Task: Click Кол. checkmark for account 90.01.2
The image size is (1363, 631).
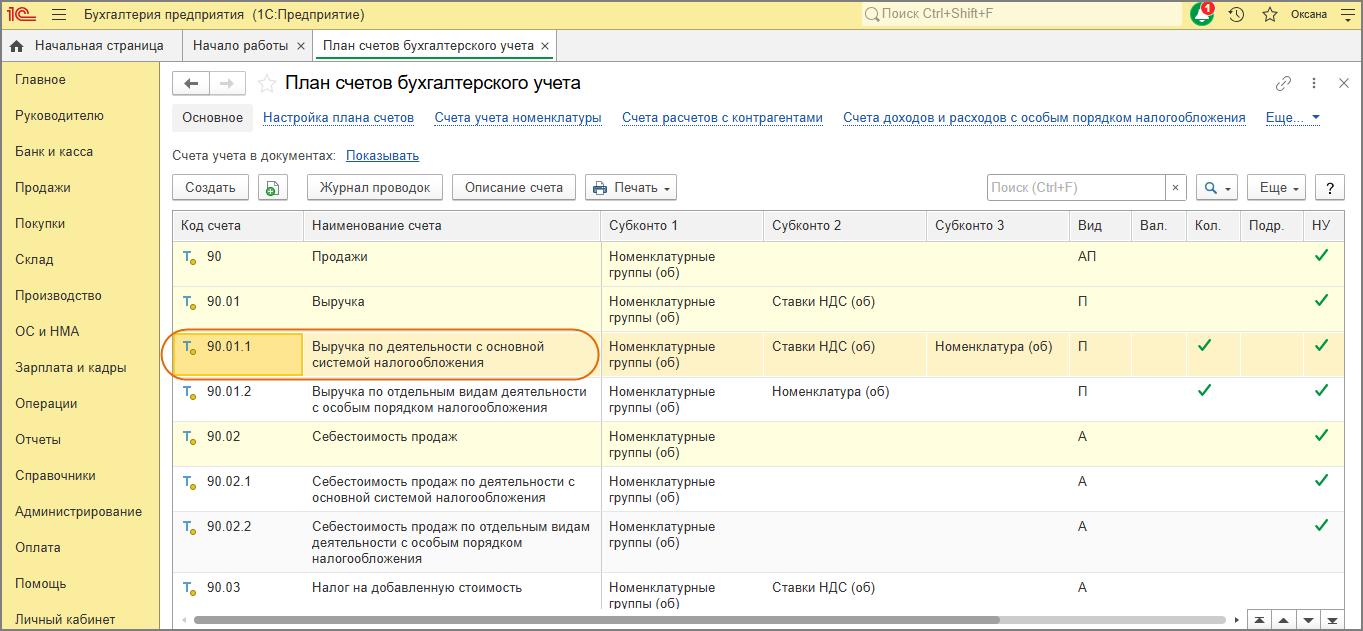Action: [1204, 391]
